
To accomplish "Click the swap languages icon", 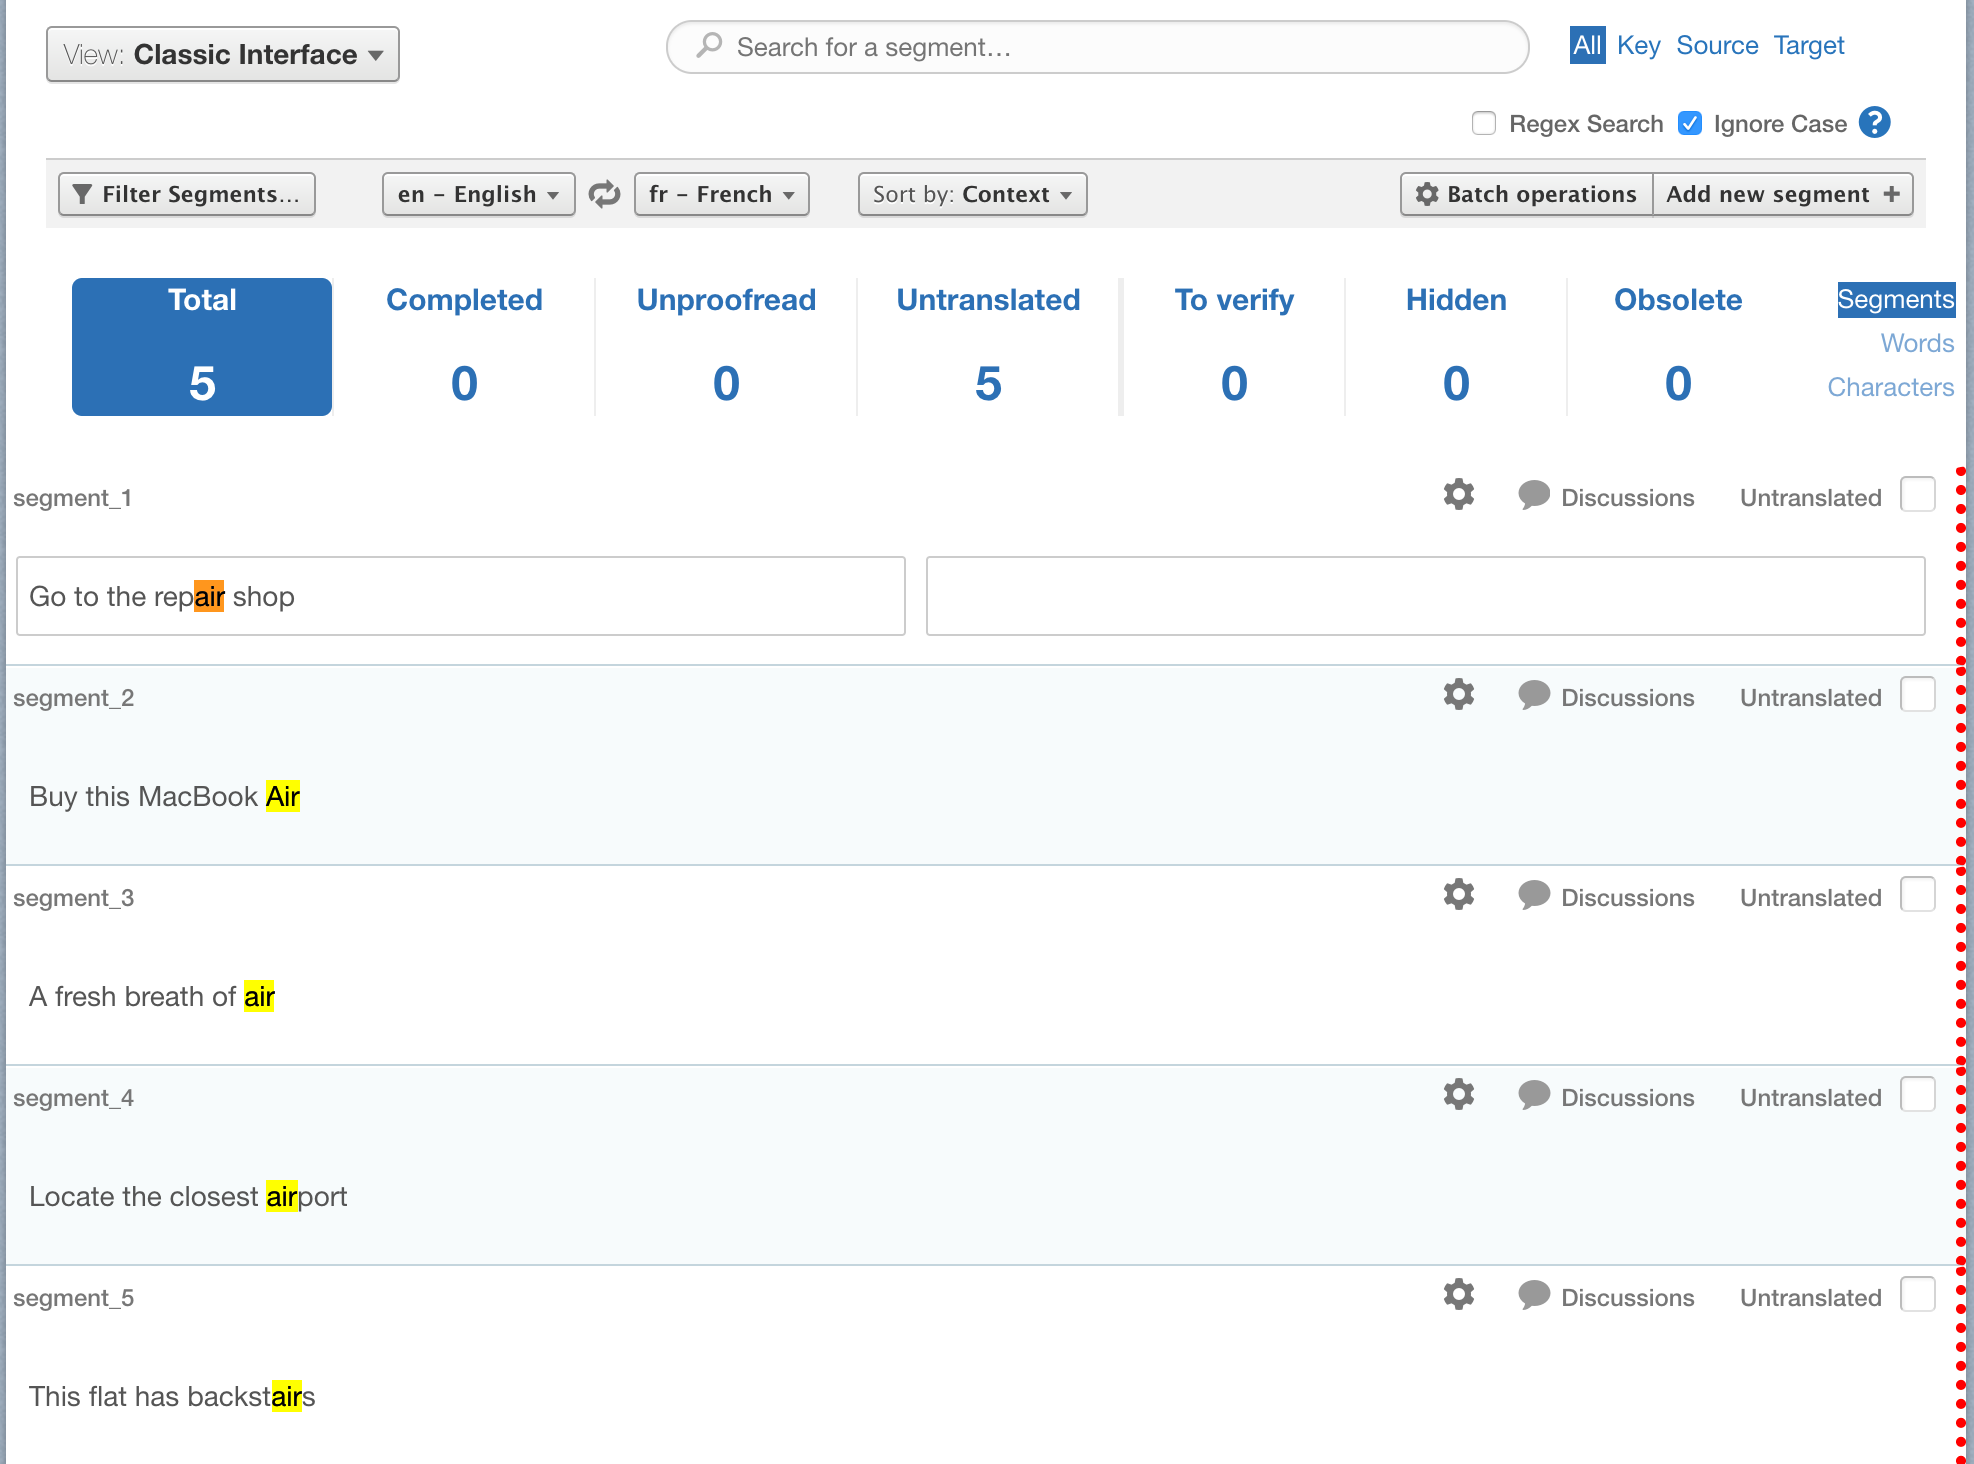I will click(x=604, y=194).
